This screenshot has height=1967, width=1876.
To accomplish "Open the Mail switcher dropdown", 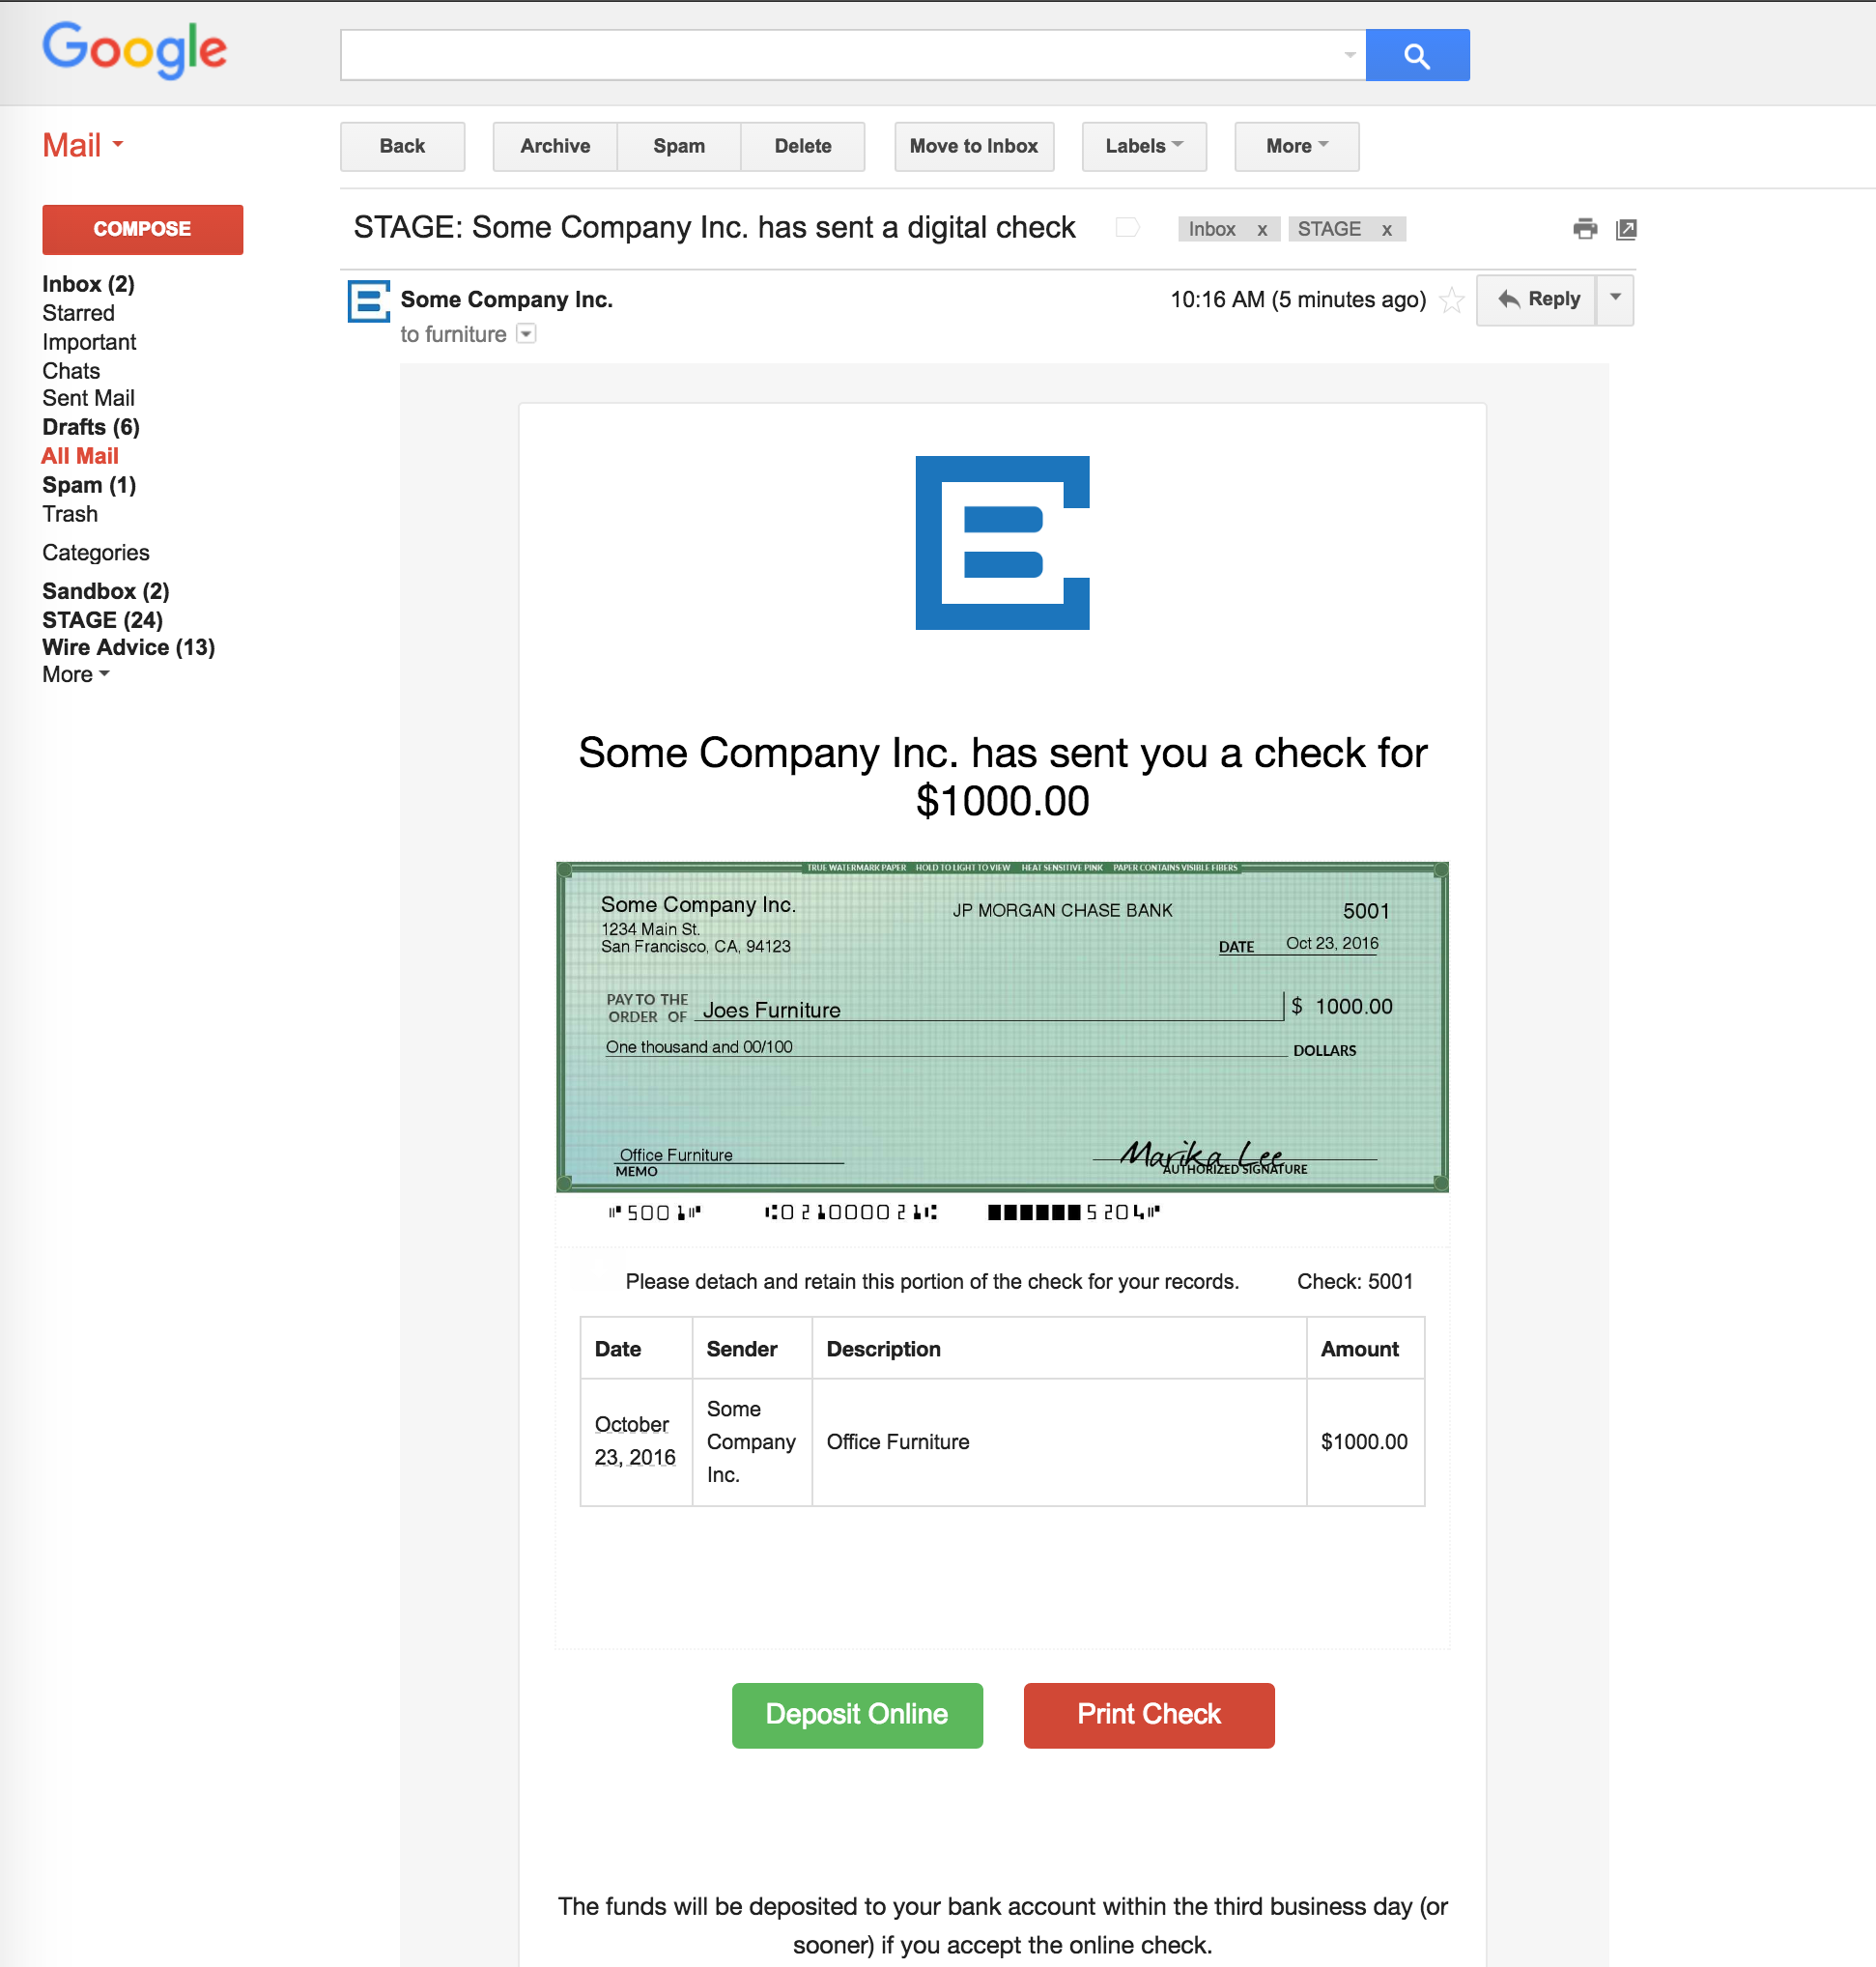I will tap(83, 145).
